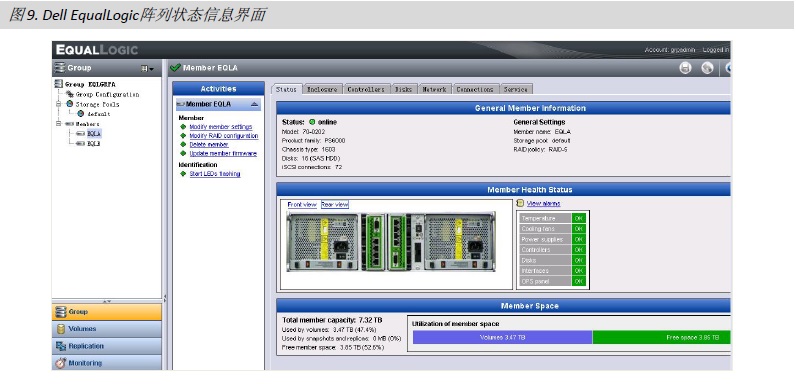
Task: Open the Group navigation panel button
Action: [x=107, y=312]
